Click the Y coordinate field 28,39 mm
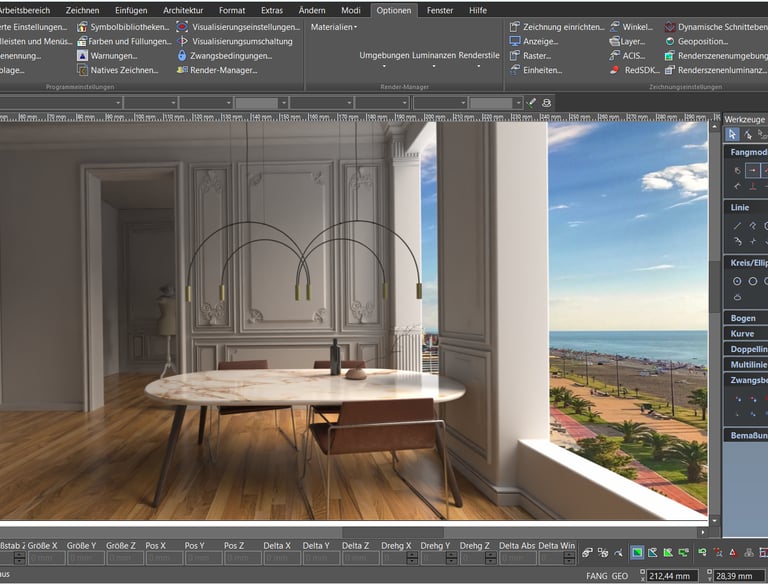 pyautogui.click(x=739, y=576)
